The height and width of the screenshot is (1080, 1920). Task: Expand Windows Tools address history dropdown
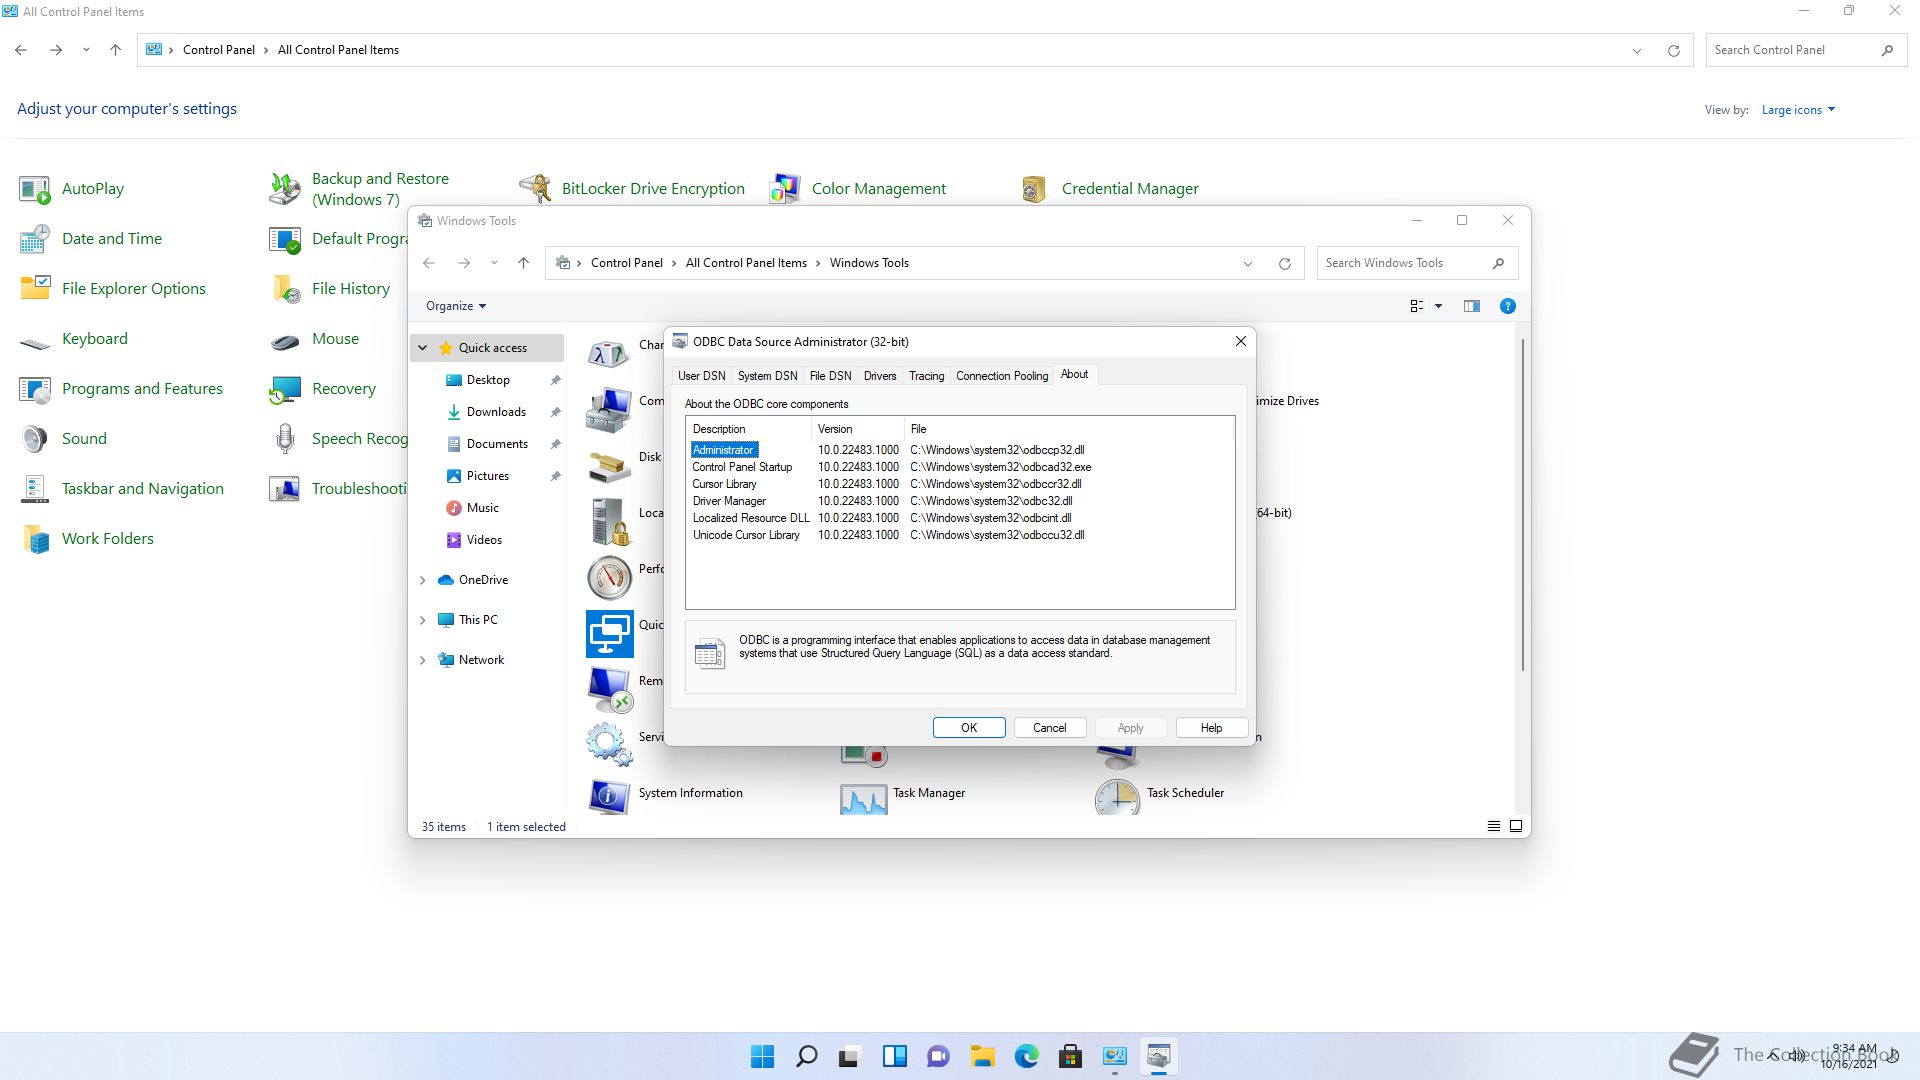1247,264
